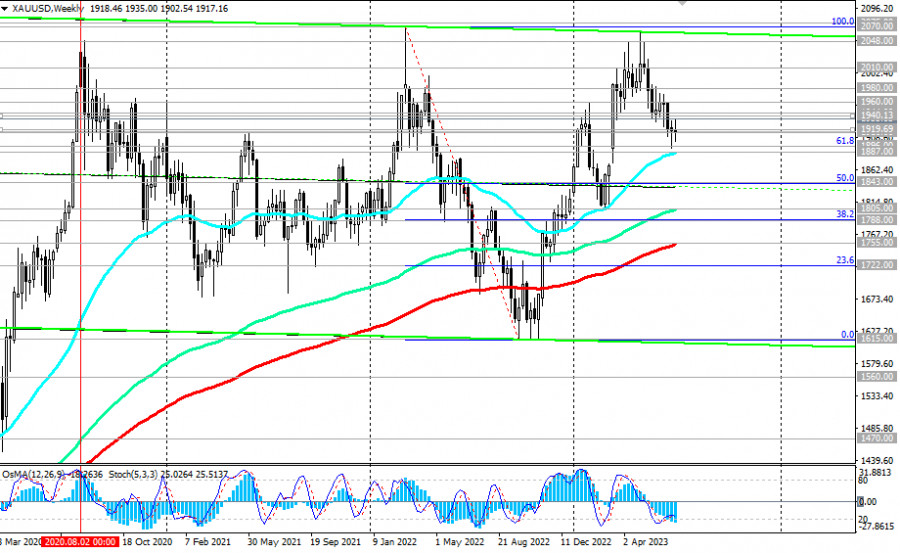This screenshot has width=900, height=553.
Task: Click the 18 Oct 2020 date label
Action: 147,542
